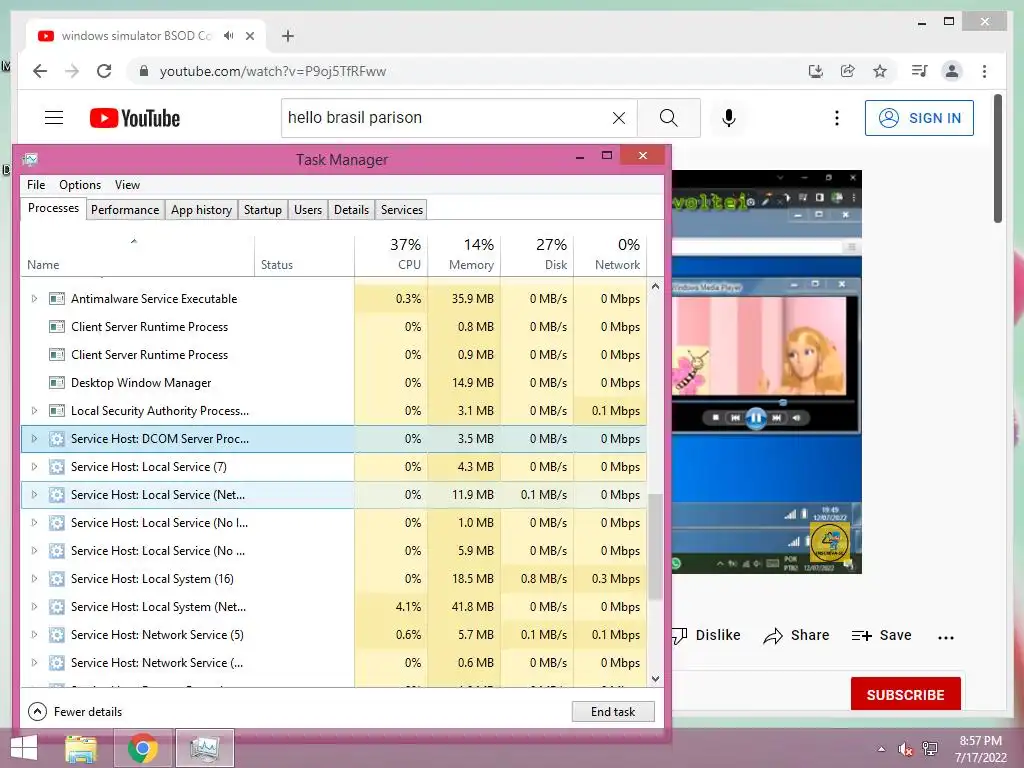Reload the YouTube page
Screen dimensions: 1024x768
(x=104, y=71)
